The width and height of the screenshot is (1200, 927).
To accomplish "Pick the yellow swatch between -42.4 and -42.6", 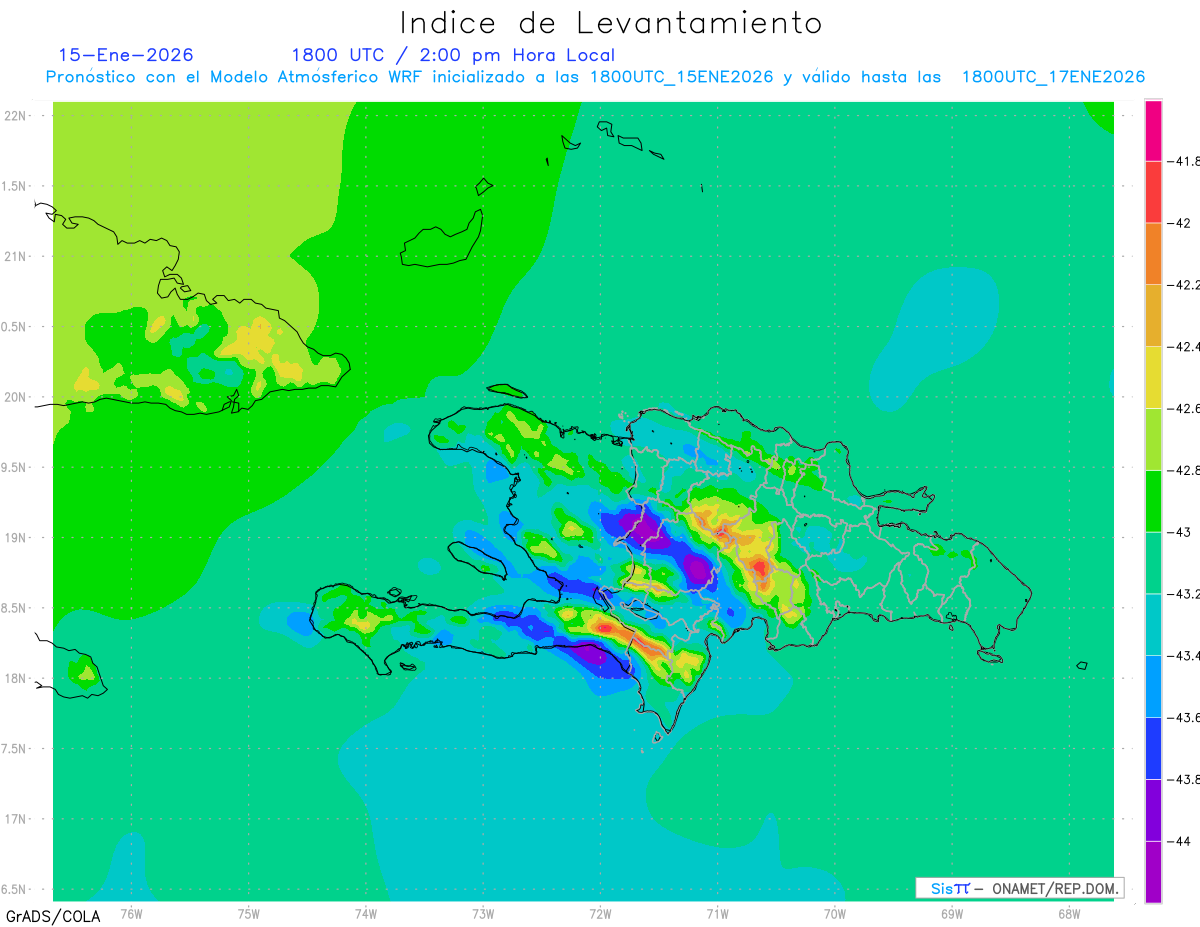I will [x=1153, y=378].
